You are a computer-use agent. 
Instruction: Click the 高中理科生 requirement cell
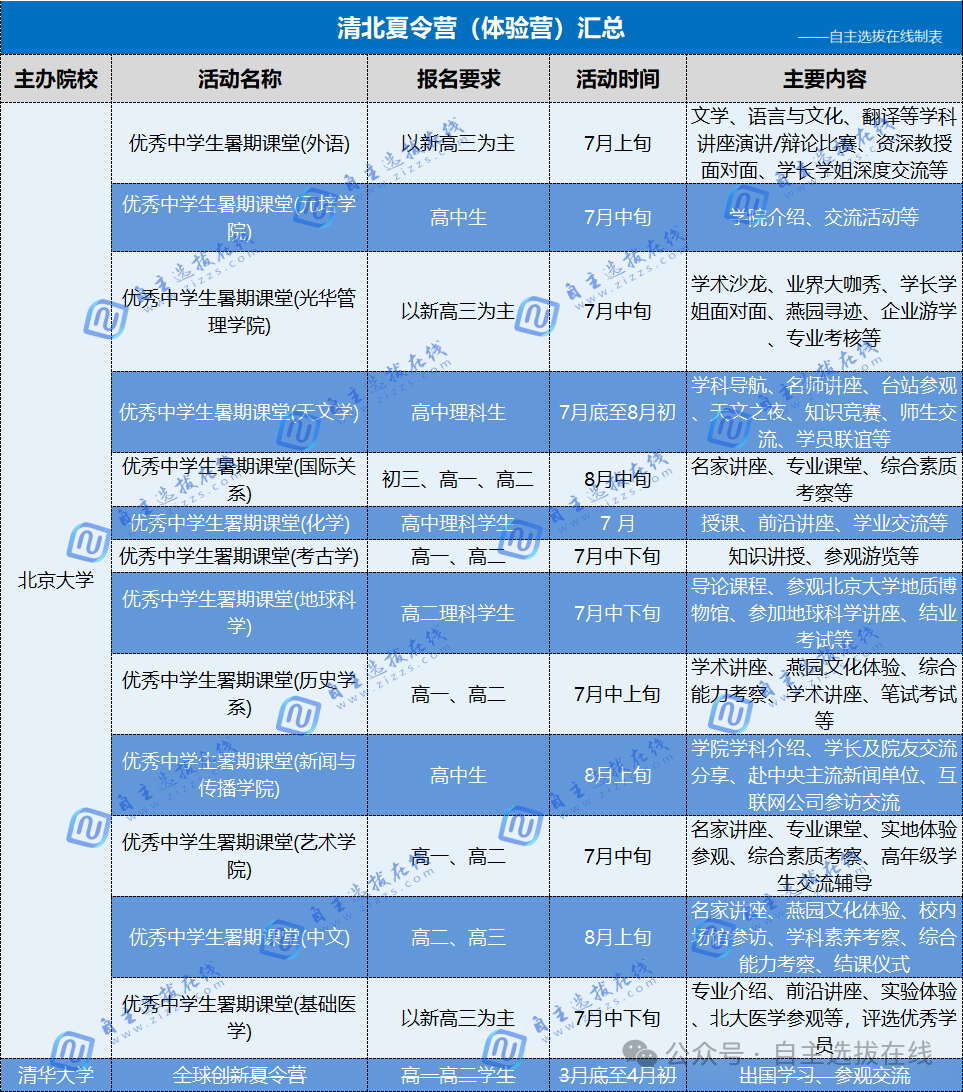[458, 412]
